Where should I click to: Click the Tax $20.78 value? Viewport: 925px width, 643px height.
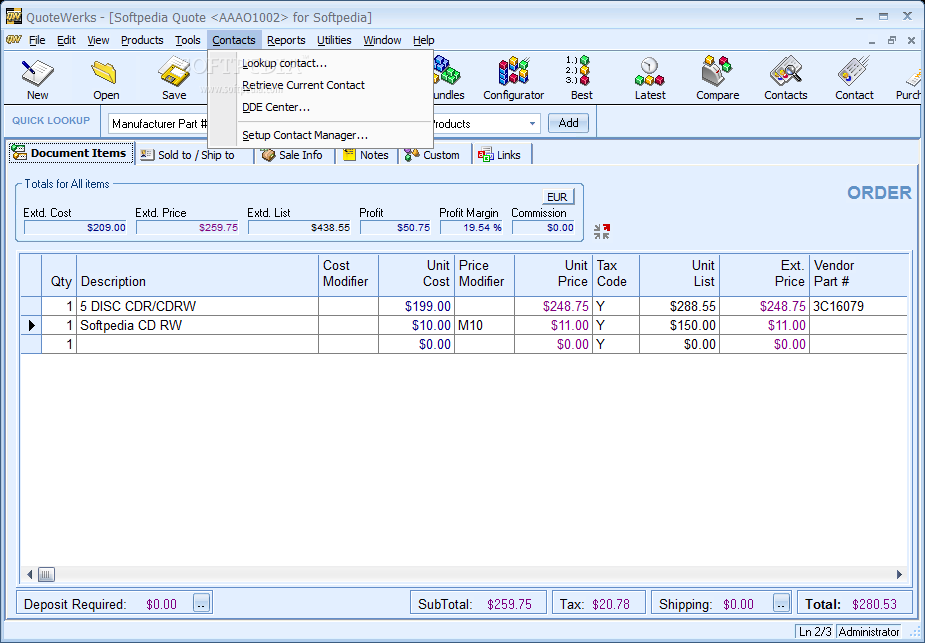(x=611, y=605)
